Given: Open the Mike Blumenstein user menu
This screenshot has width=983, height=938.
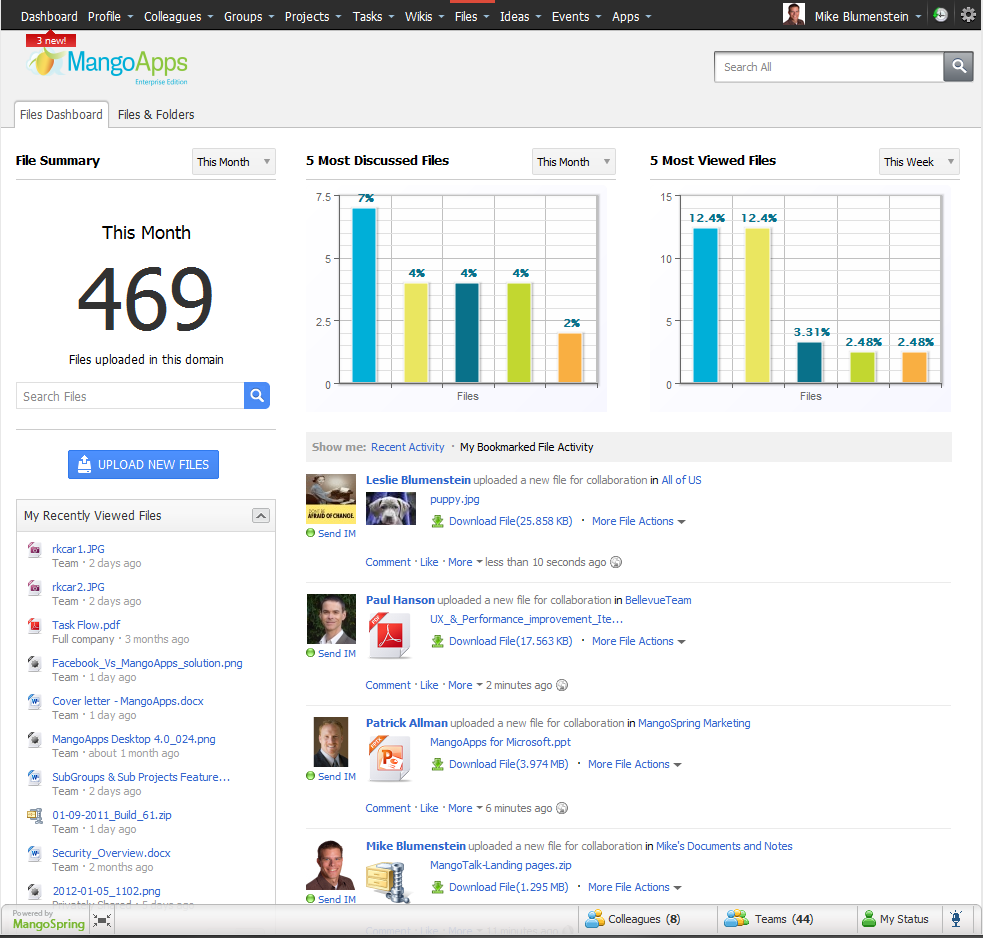Looking at the screenshot, I should click(x=868, y=16).
